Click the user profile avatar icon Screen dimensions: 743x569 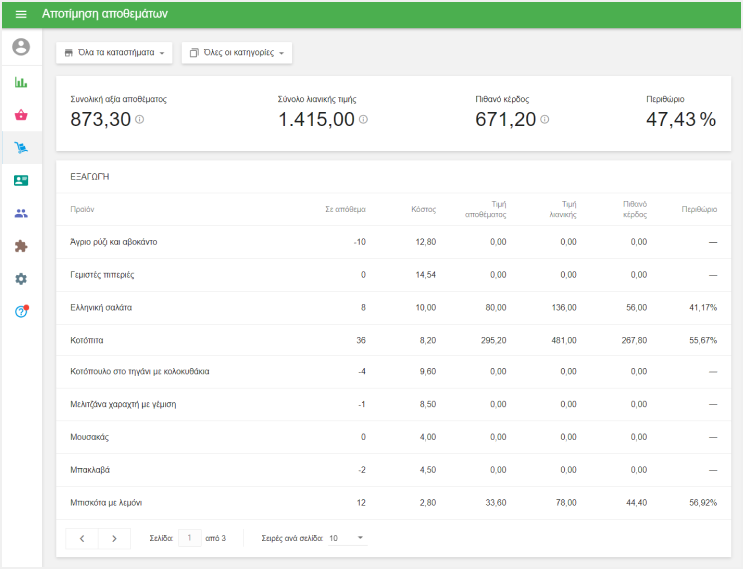coord(21,47)
